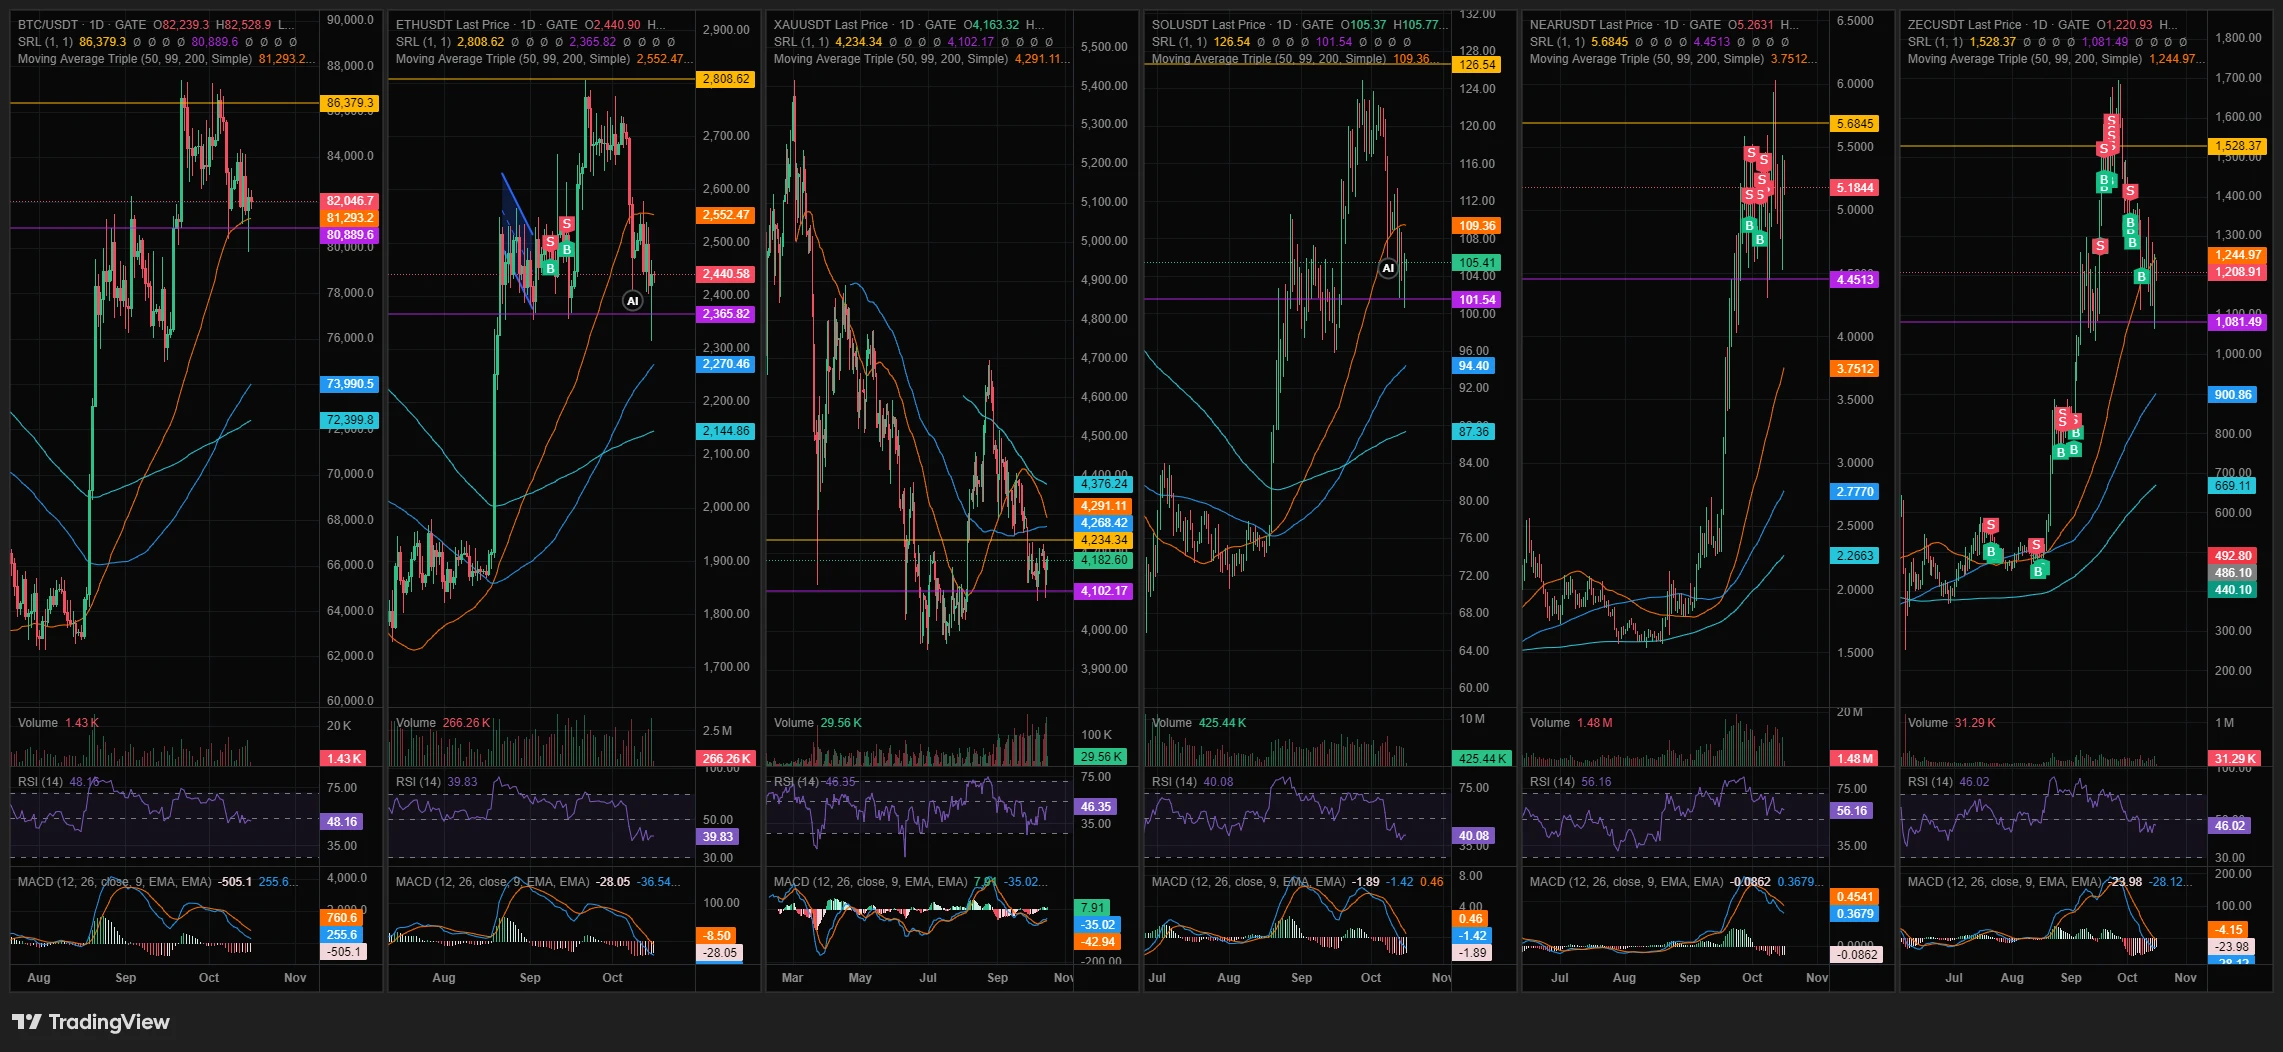Select the lowest green B buy marker on ETHUSDT
This screenshot has height=1052, width=2283.
tap(550, 268)
